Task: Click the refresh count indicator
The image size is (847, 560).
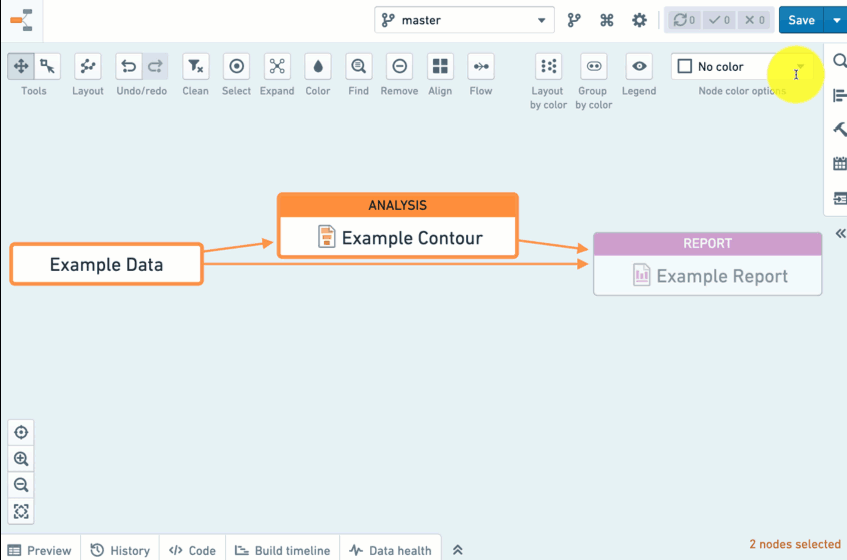Action: 684,20
